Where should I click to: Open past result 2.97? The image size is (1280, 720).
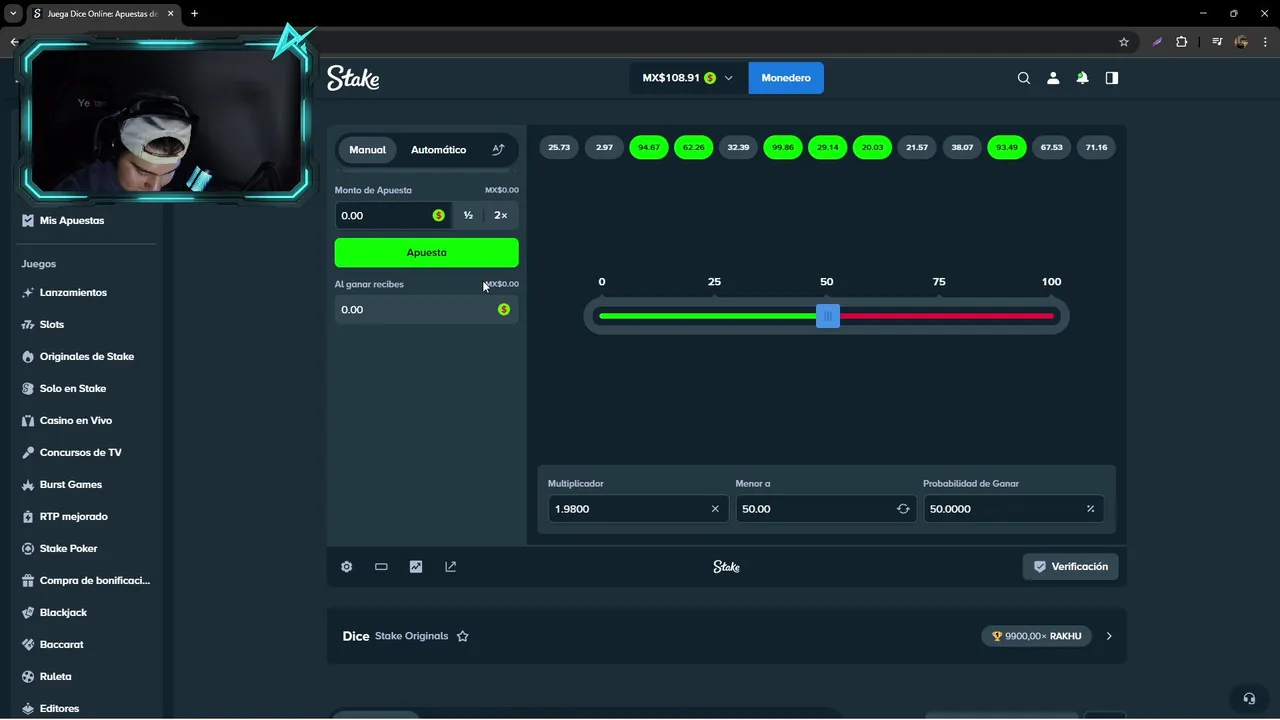click(604, 147)
